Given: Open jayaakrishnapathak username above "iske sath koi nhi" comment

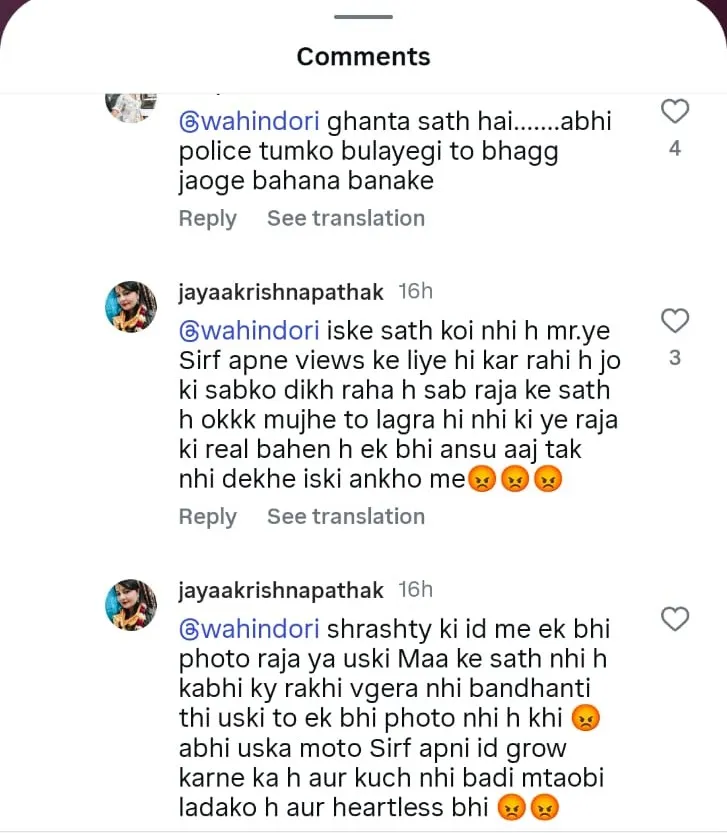Looking at the screenshot, I should [x=280, y=292].
